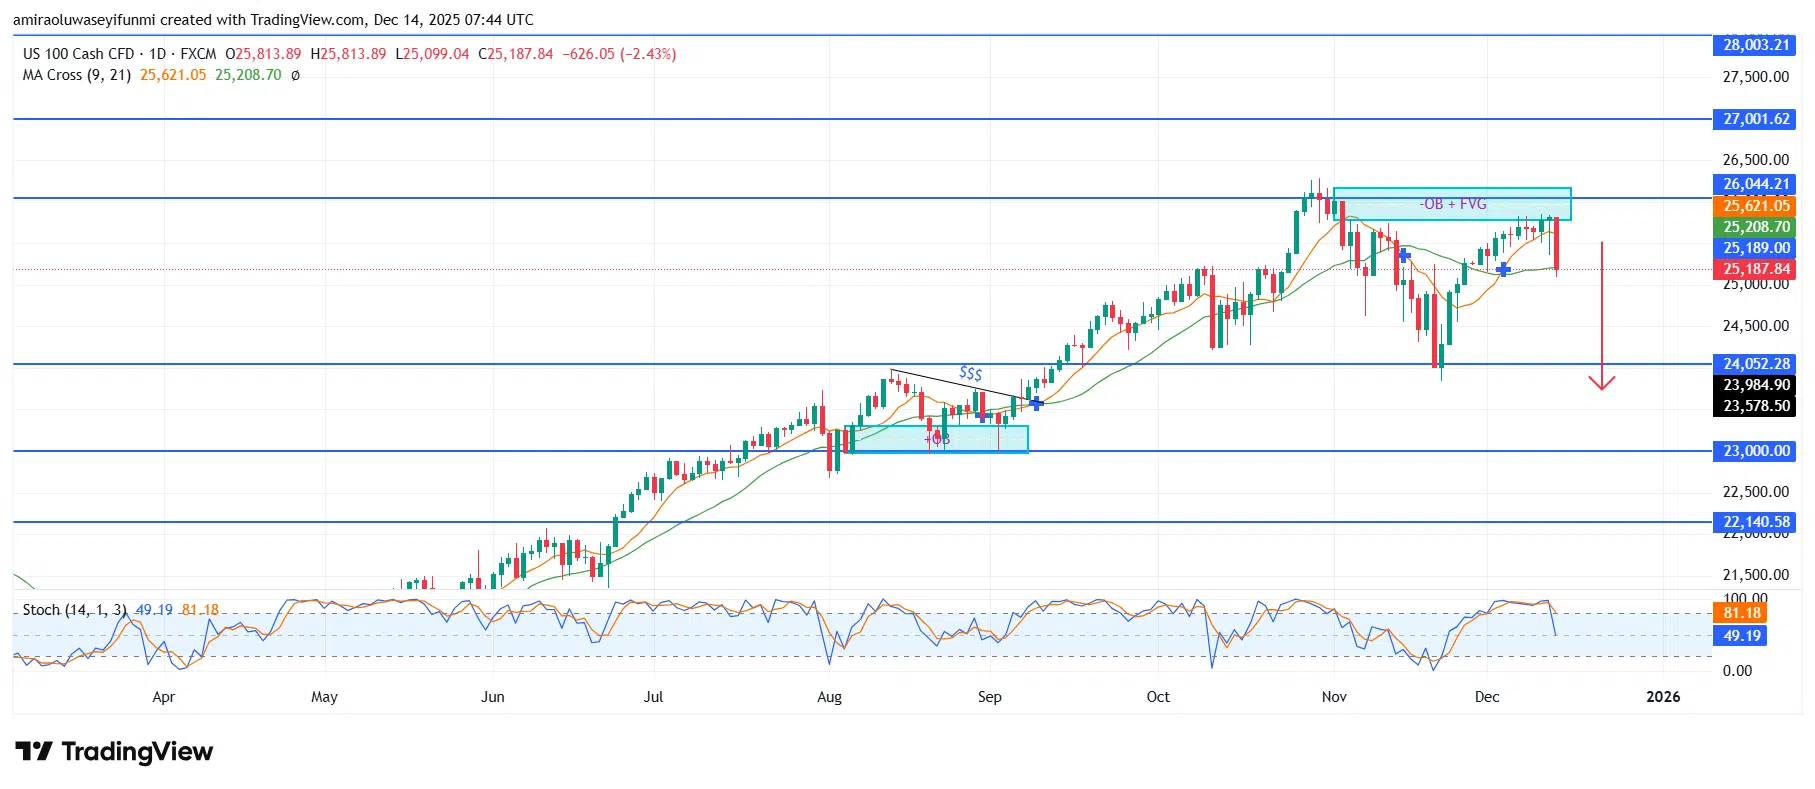Select the Stoch (14, 1, 3) indicator legend
The height and width of the screenshot is (789, 1815).
[x=74, y=610]
